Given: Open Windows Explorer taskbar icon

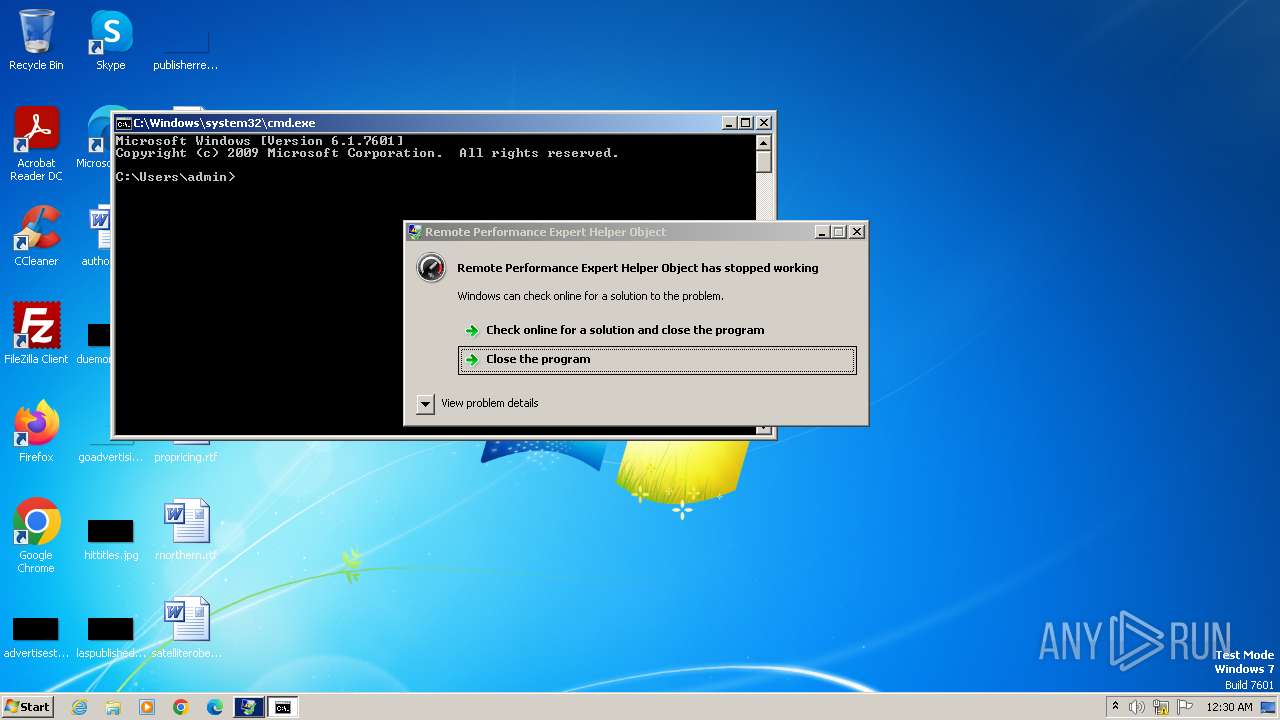Looking at the screenshot, I should (x=113, y=707).
